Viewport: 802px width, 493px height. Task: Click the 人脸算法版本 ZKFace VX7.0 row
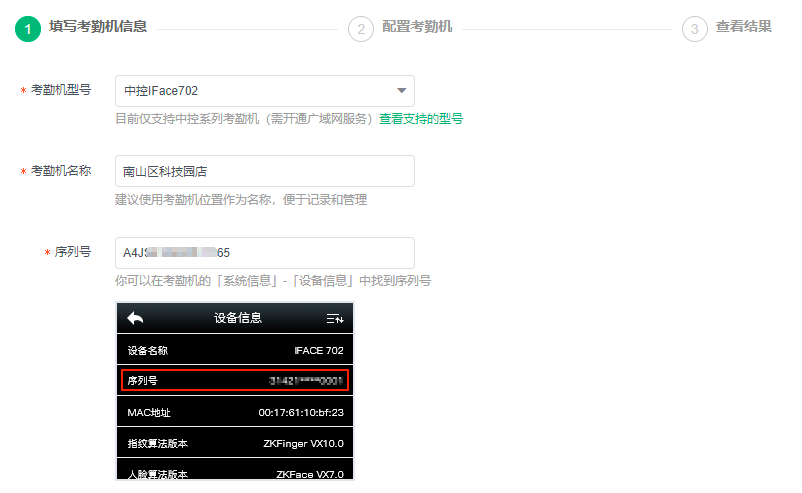(x=235, y=470)
